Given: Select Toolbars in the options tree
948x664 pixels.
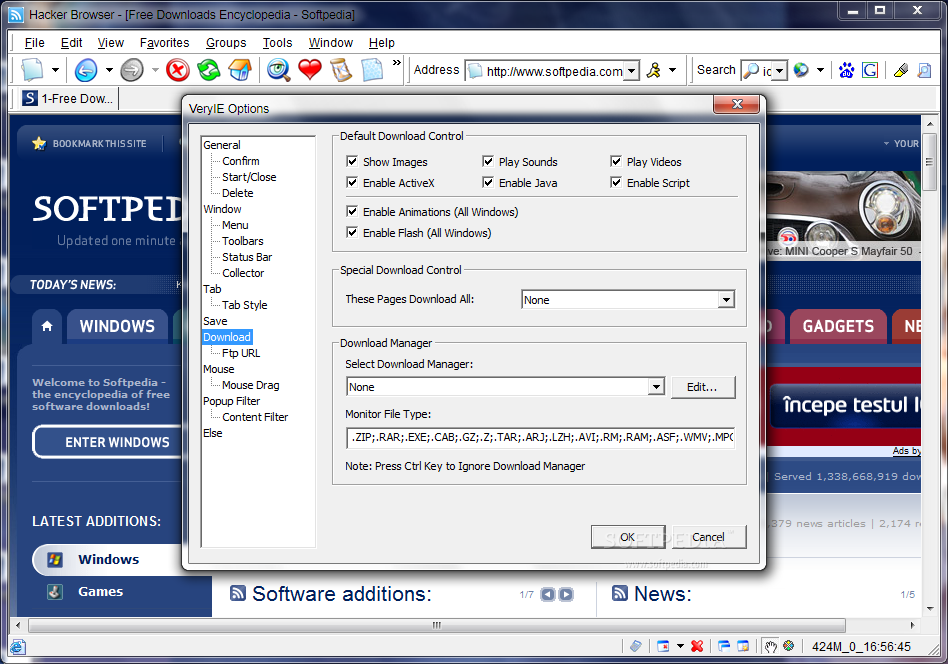Looking at the screenshot, I should (242, 241).
